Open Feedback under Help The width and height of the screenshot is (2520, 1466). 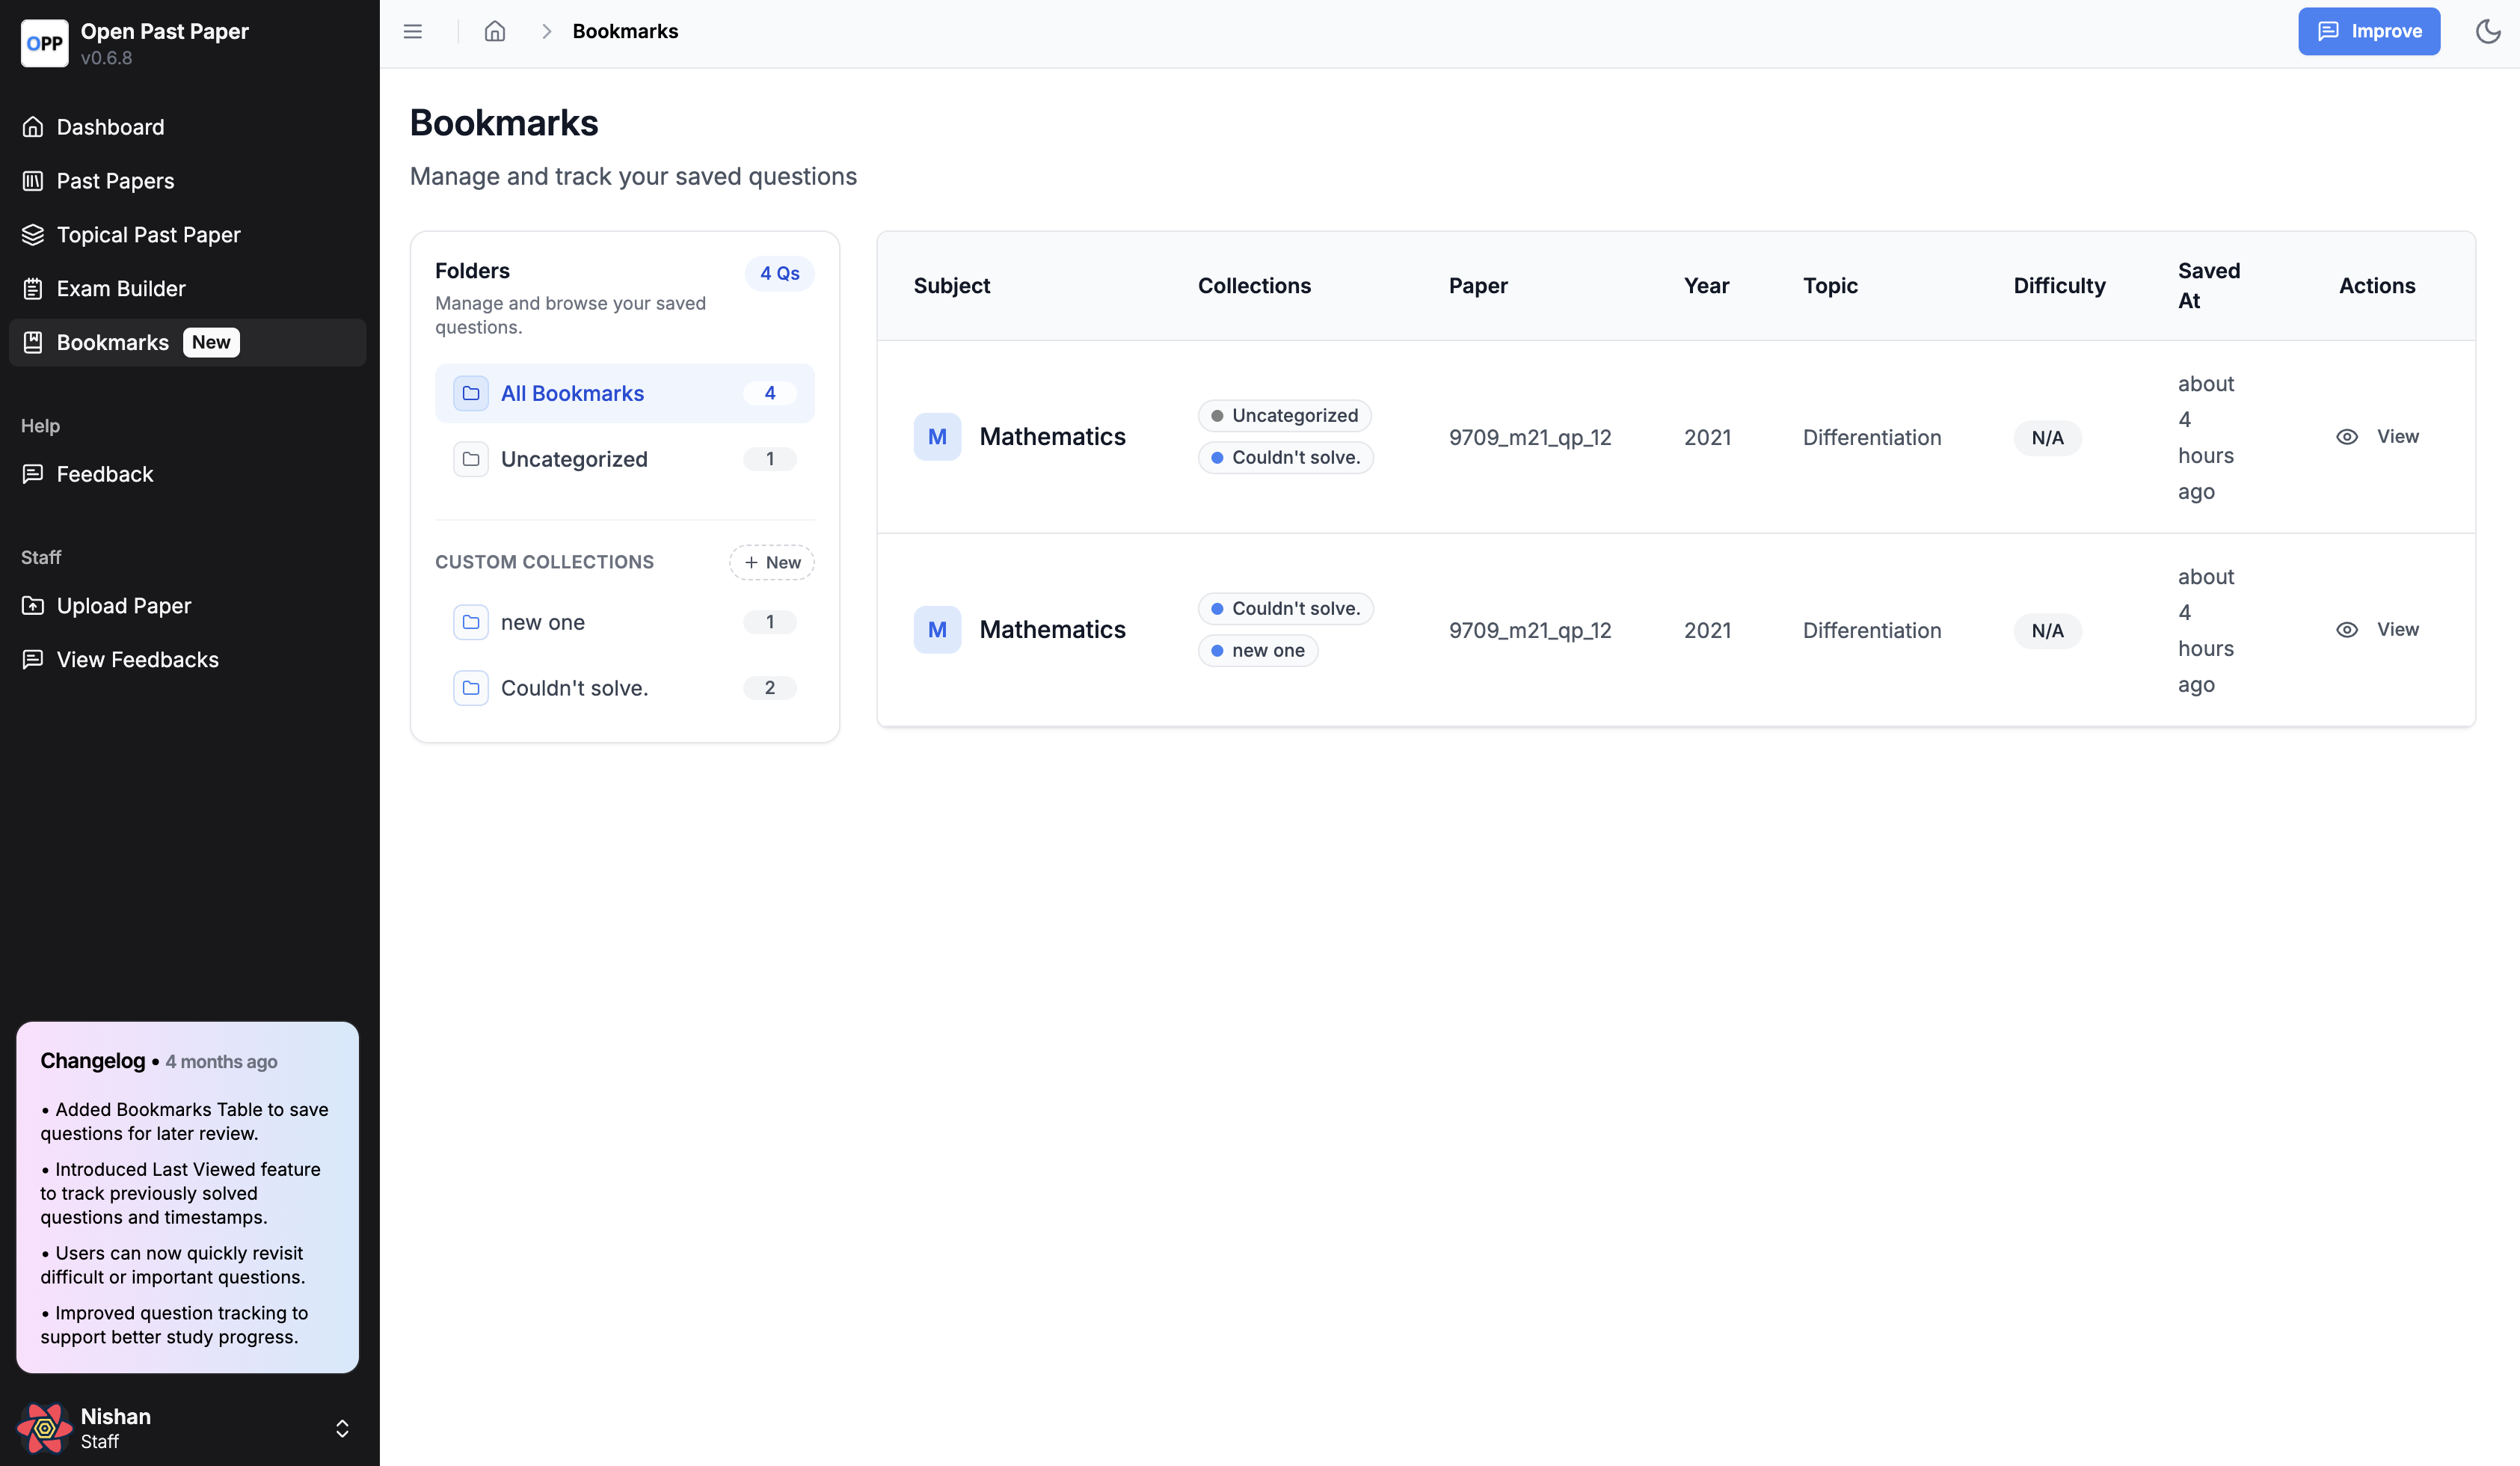point(188,474)
